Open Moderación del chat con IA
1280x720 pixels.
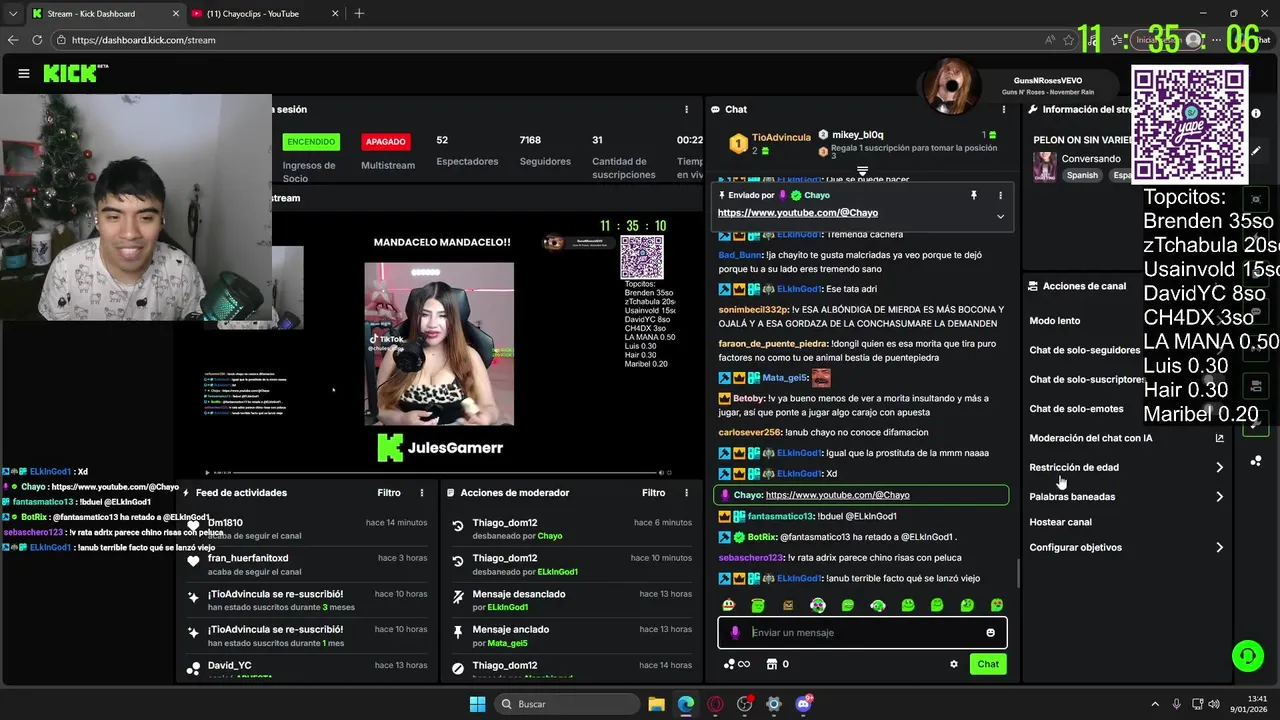(x=1091, y=438)
